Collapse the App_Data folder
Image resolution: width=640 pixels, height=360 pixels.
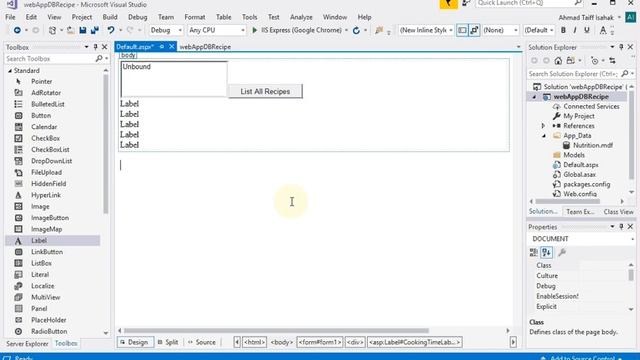coord(543,136)
